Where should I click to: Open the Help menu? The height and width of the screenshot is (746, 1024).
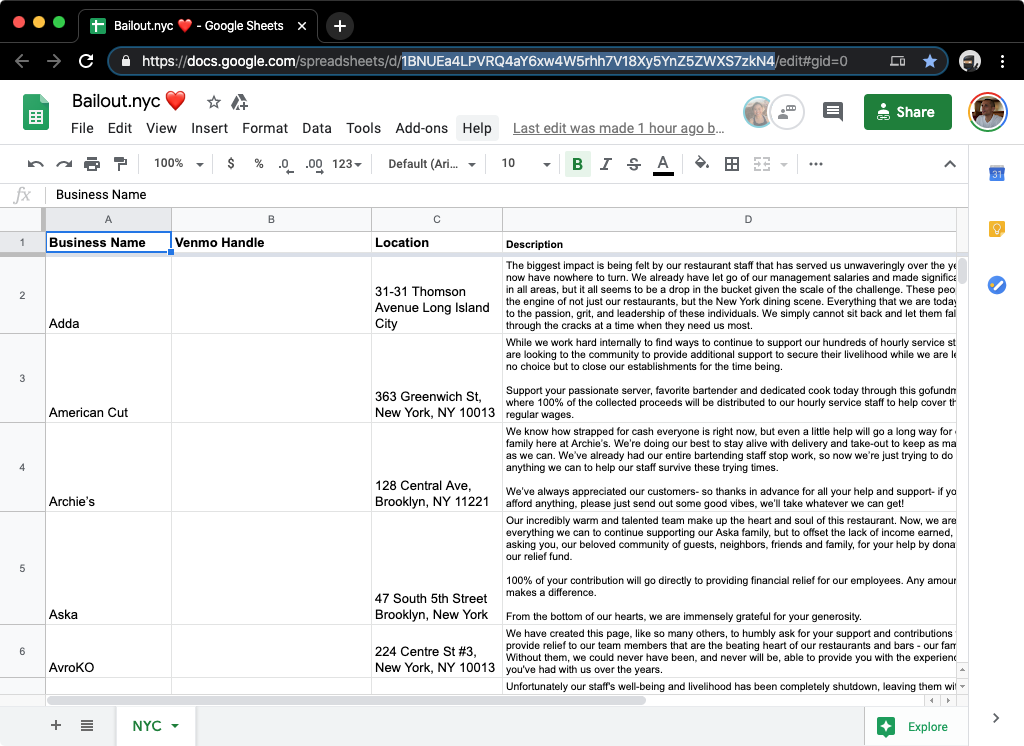click(477, 128)
